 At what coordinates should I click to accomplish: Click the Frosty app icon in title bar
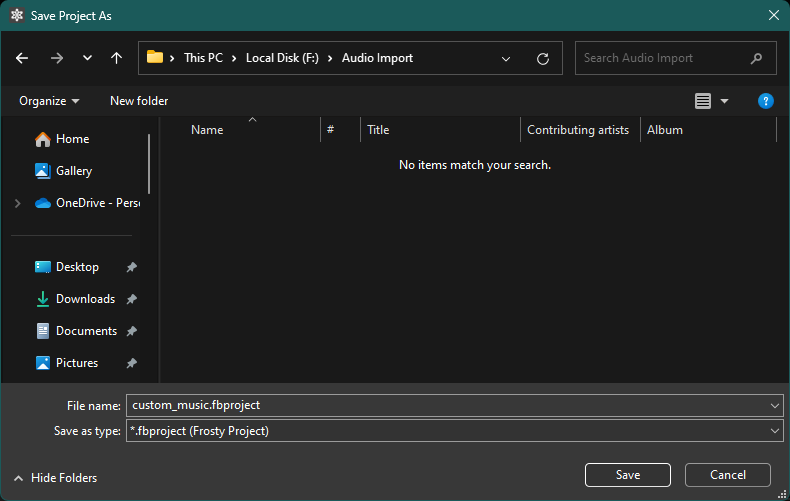(x=17, y=16)
